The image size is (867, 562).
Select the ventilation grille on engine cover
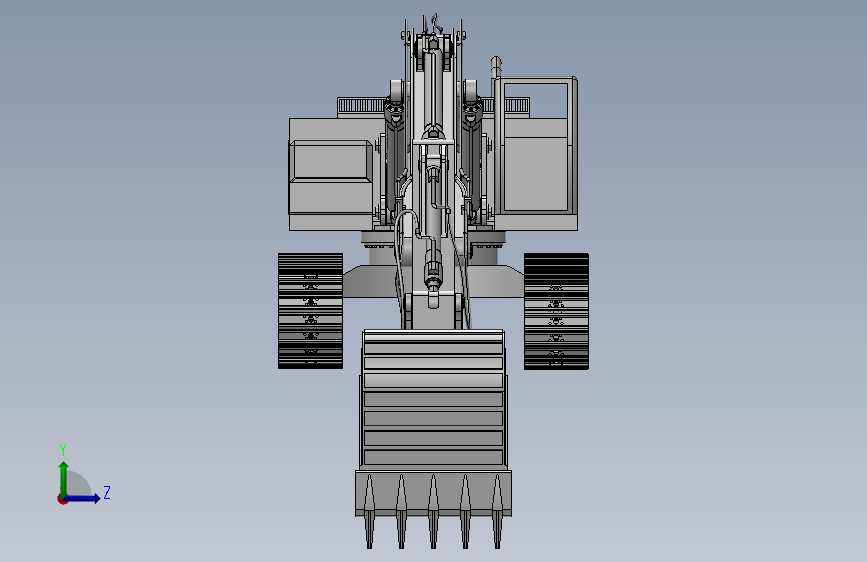point(361,105)
